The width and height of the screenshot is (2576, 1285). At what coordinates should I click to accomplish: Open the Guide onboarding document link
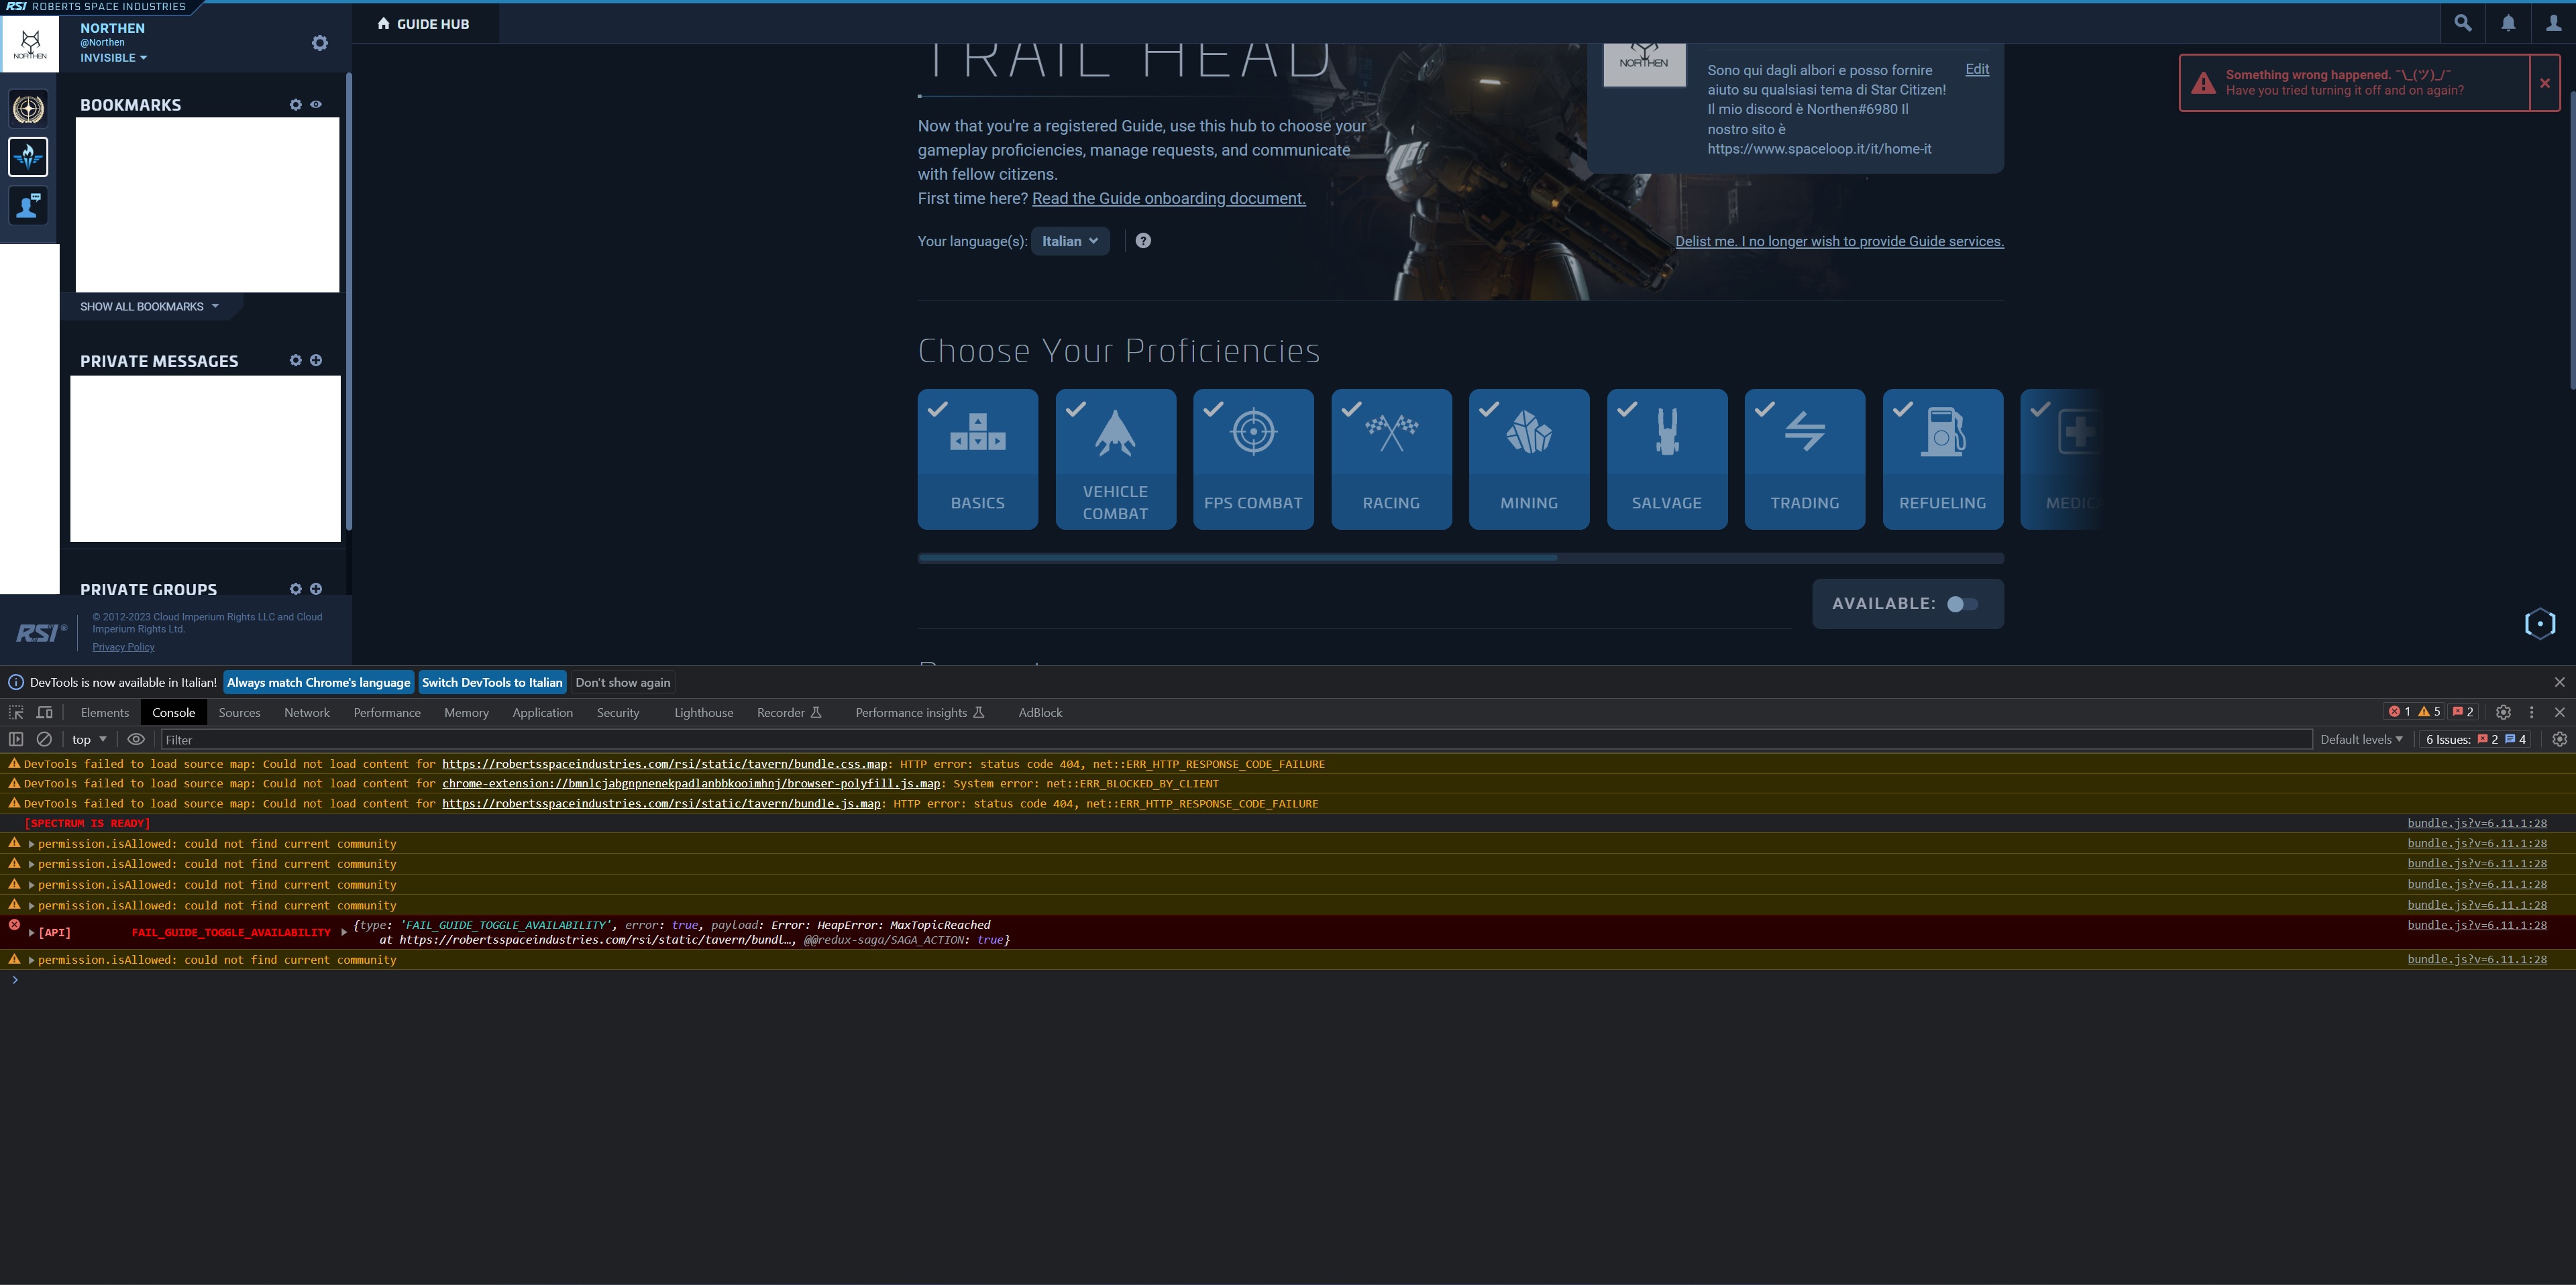coord(1168,198)
